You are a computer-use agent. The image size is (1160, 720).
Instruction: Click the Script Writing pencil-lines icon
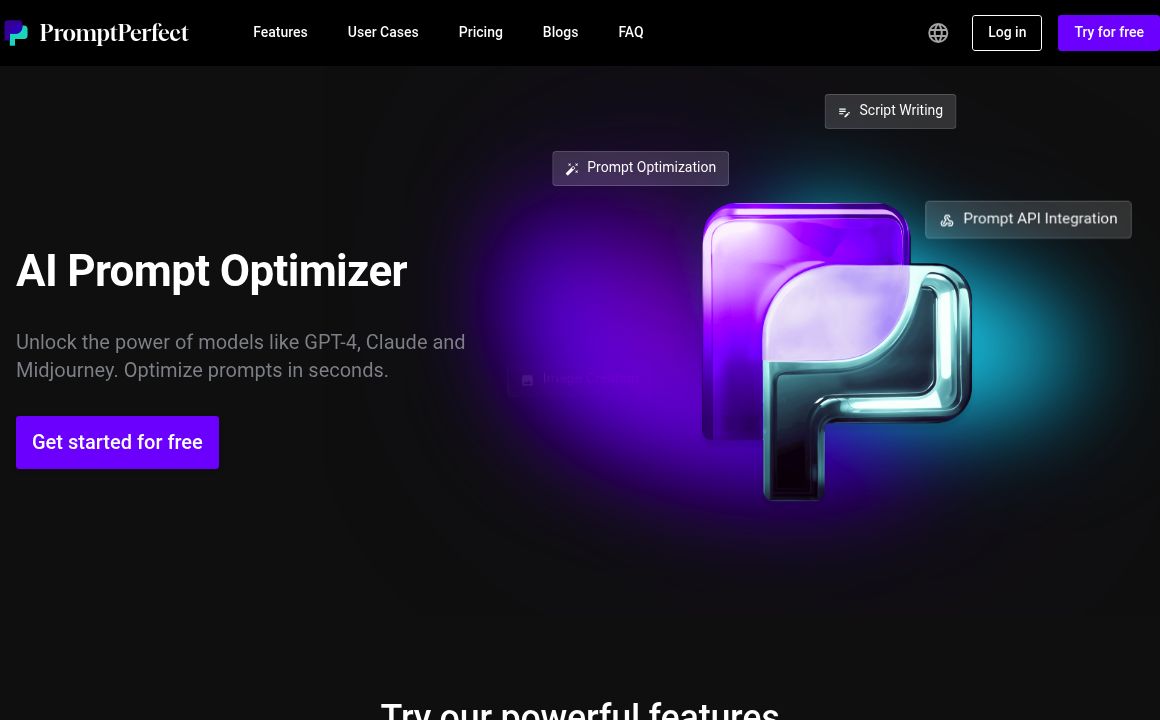click(844, 112)
